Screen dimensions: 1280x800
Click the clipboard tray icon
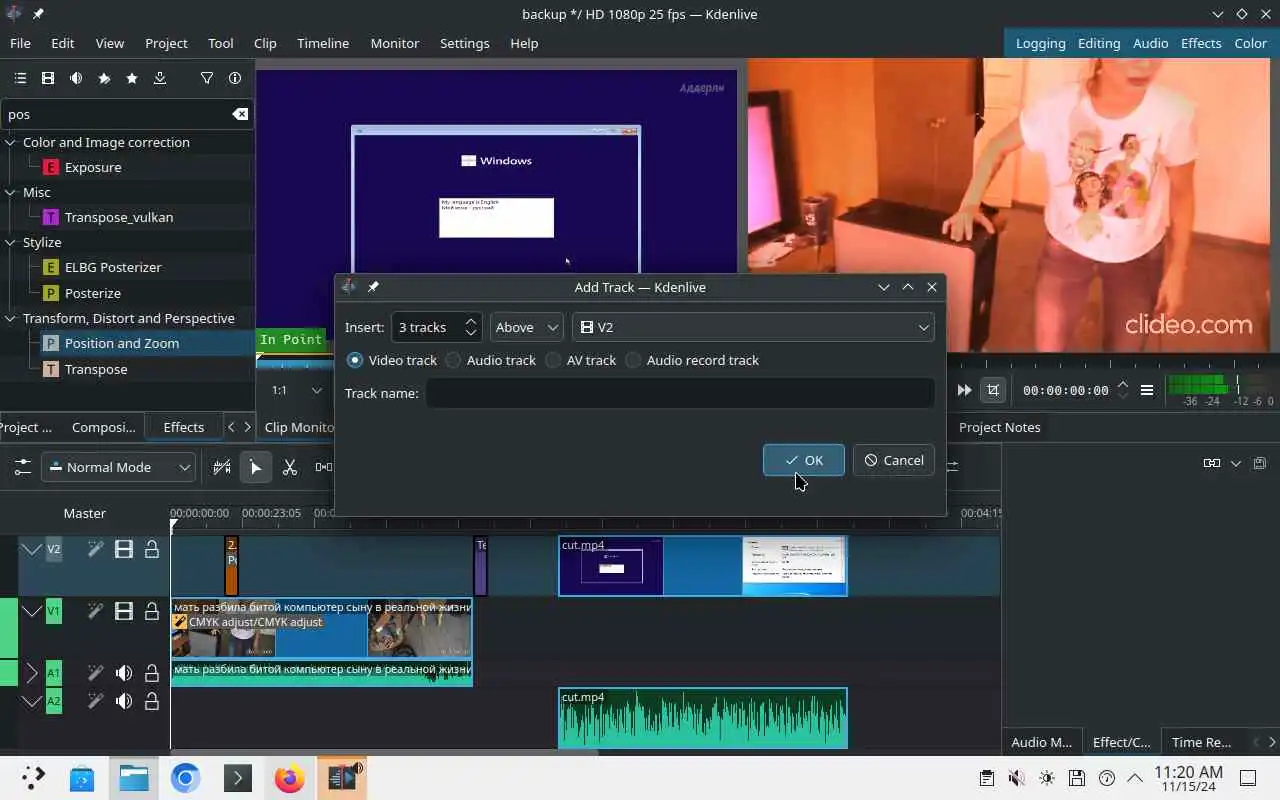tap(987, 778)
